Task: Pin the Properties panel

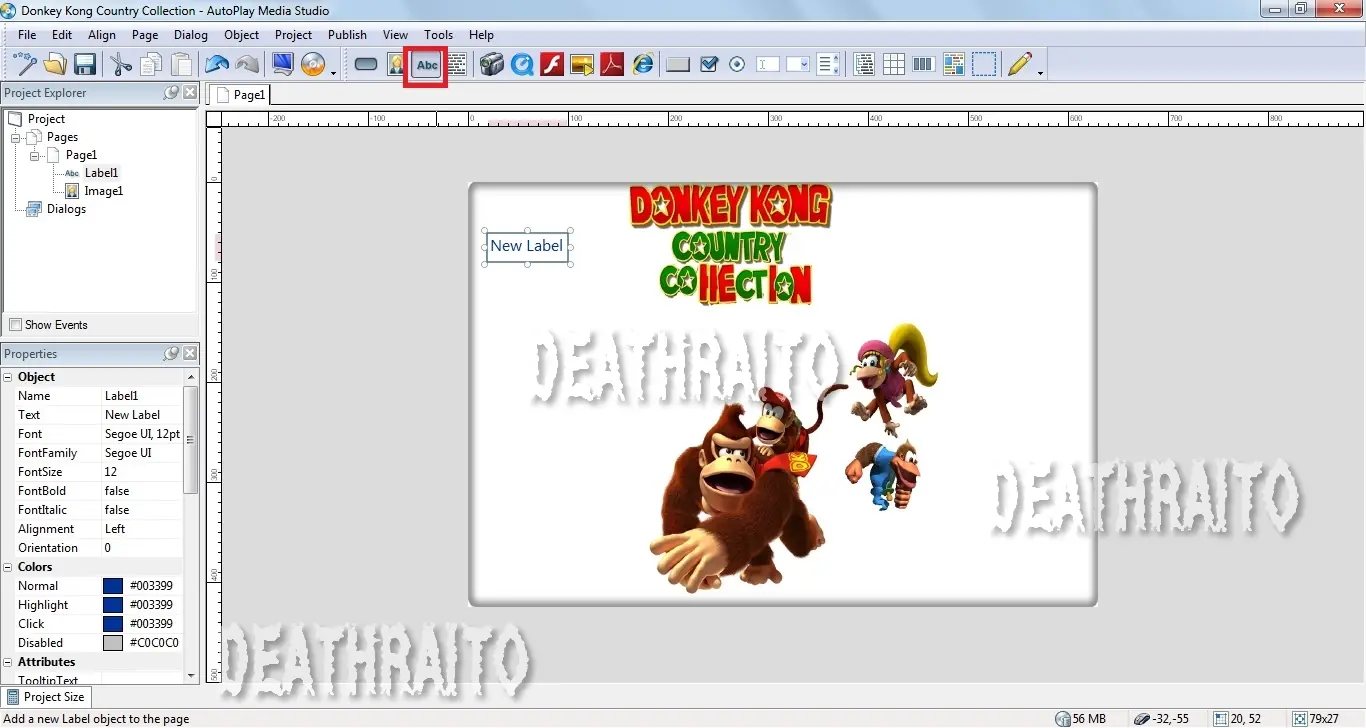Action: click(x=171, y=354)
